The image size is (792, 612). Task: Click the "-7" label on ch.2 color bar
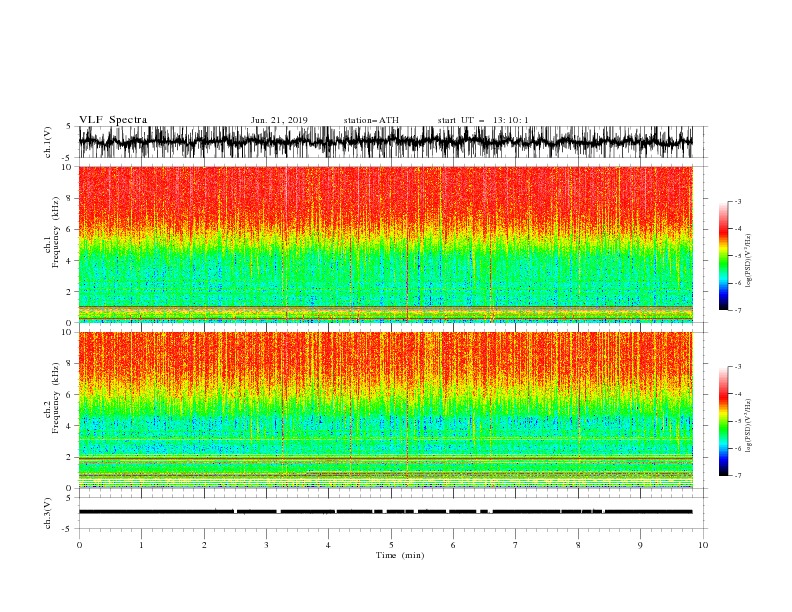(x=737, y=475)
